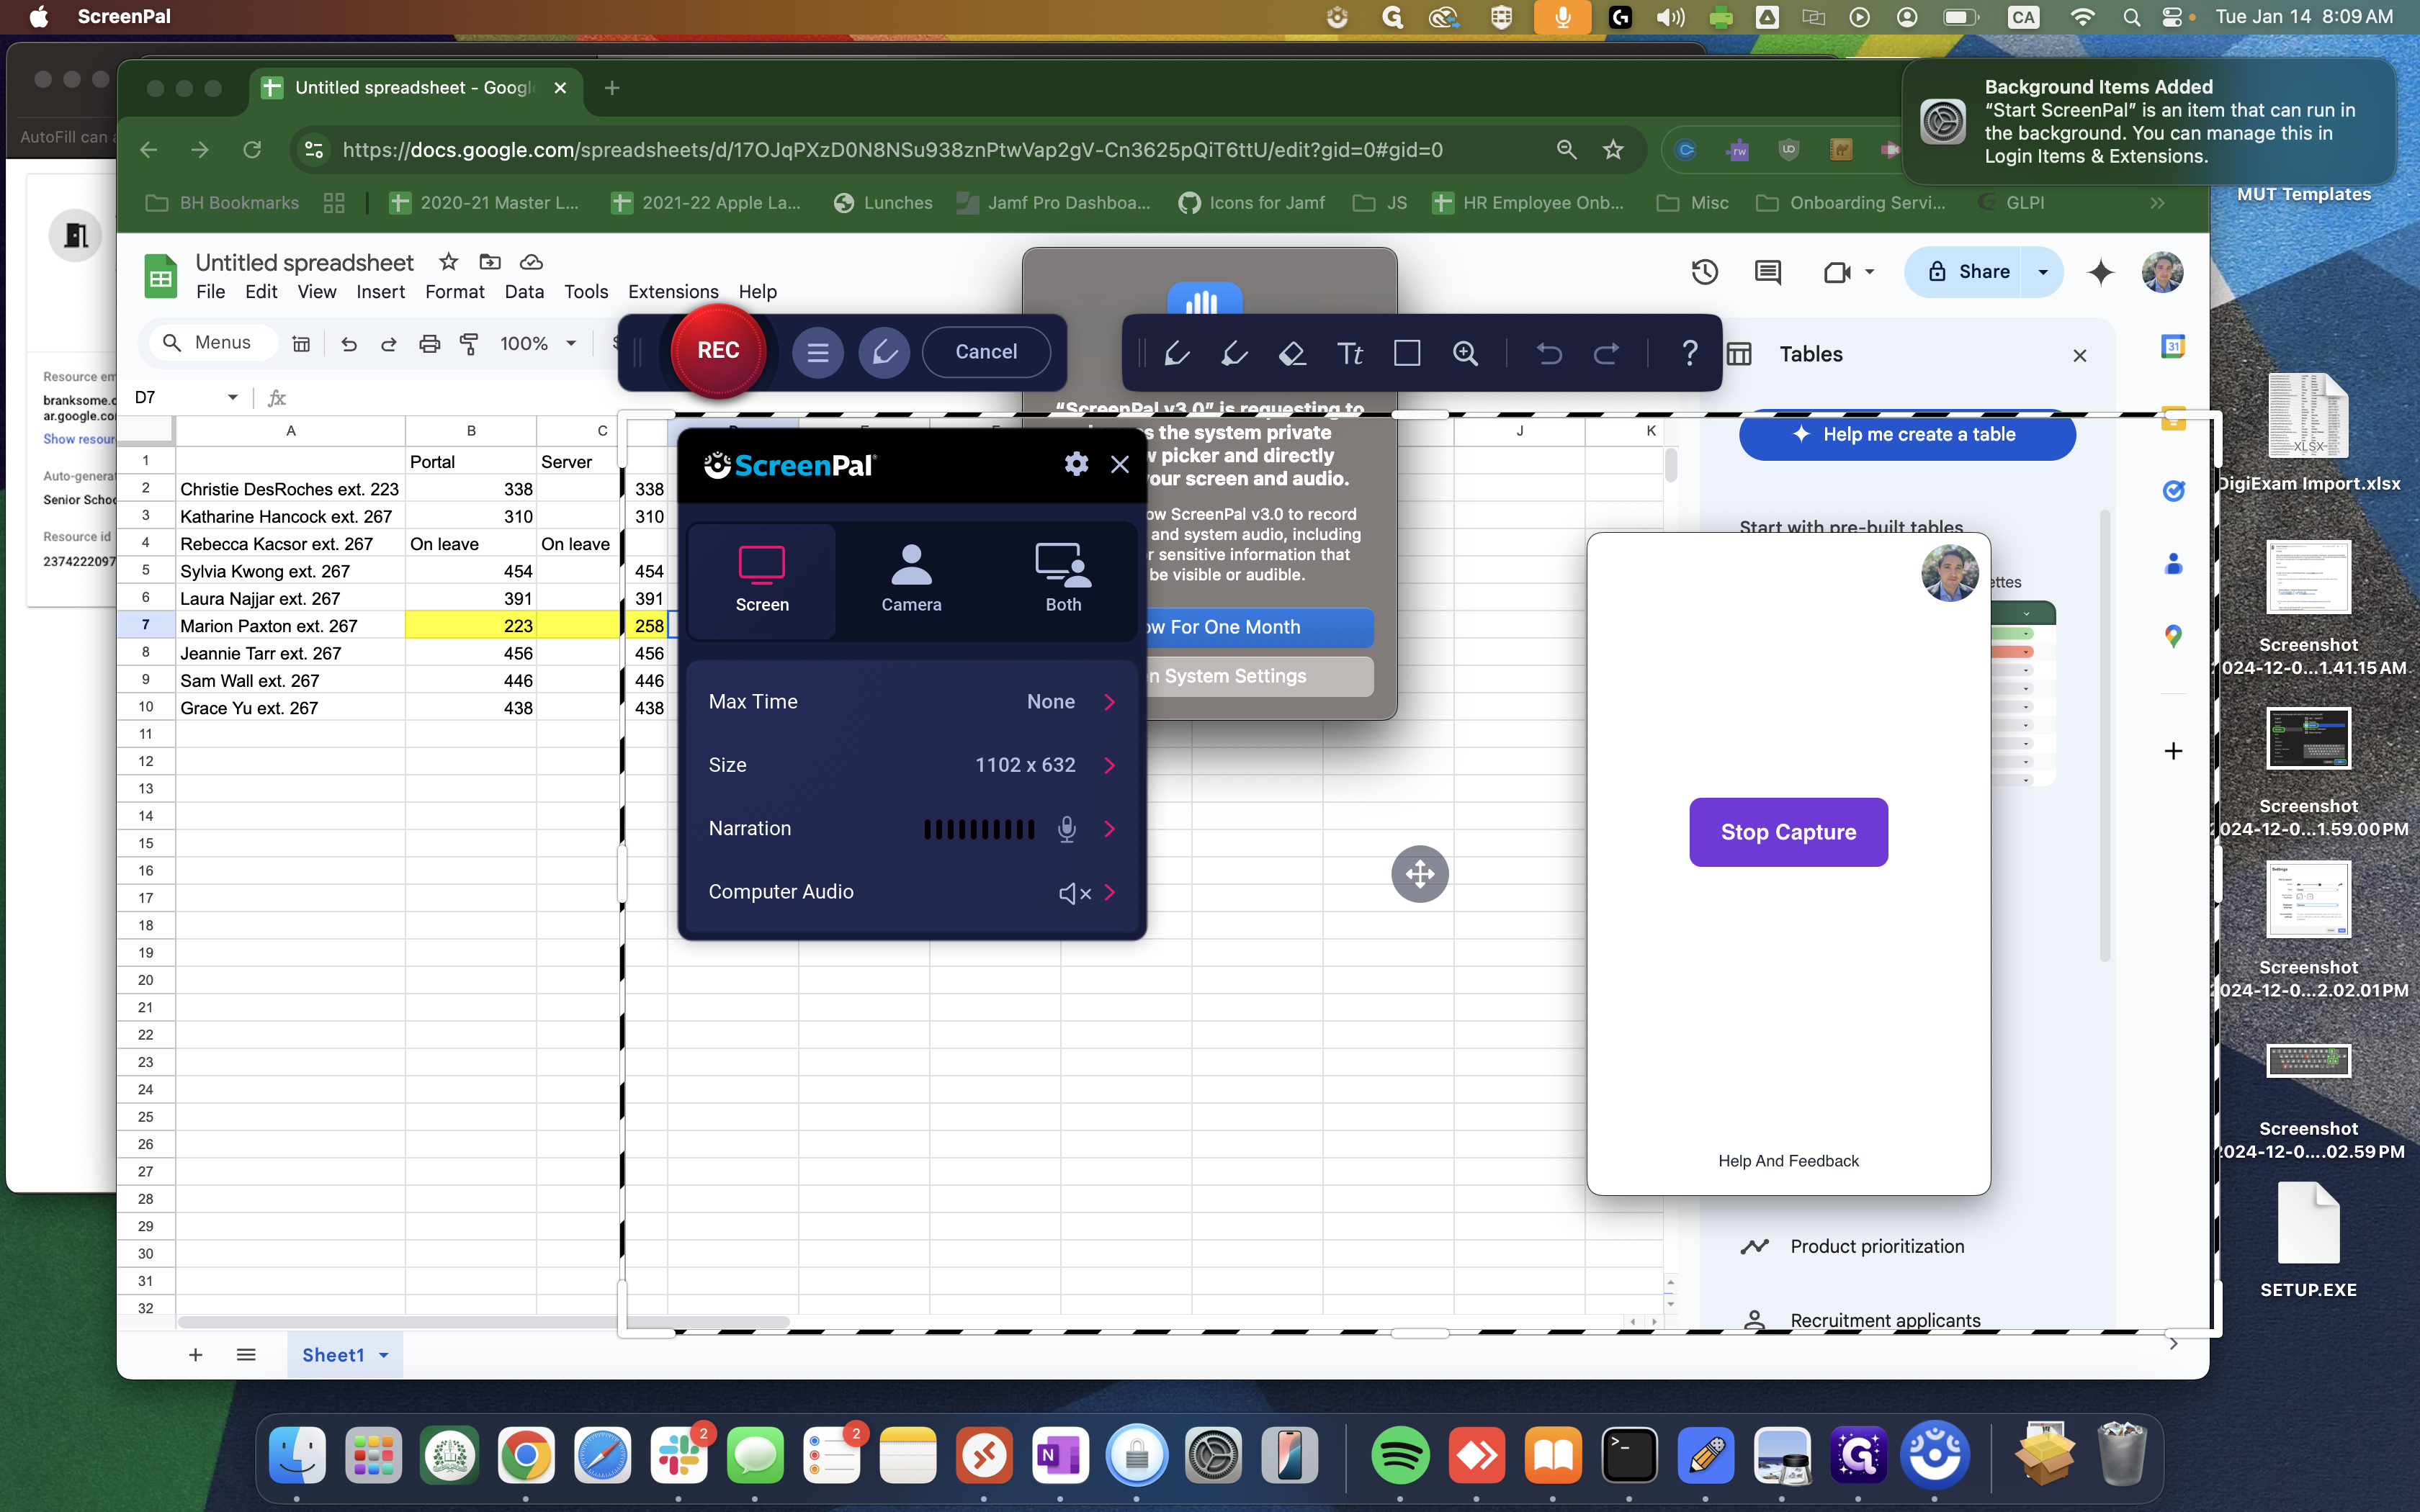Image resolution: width=2420 pixels, height=1512 pixels.
Task: Select Both screen and camera mode
Action: [1063, 580]
